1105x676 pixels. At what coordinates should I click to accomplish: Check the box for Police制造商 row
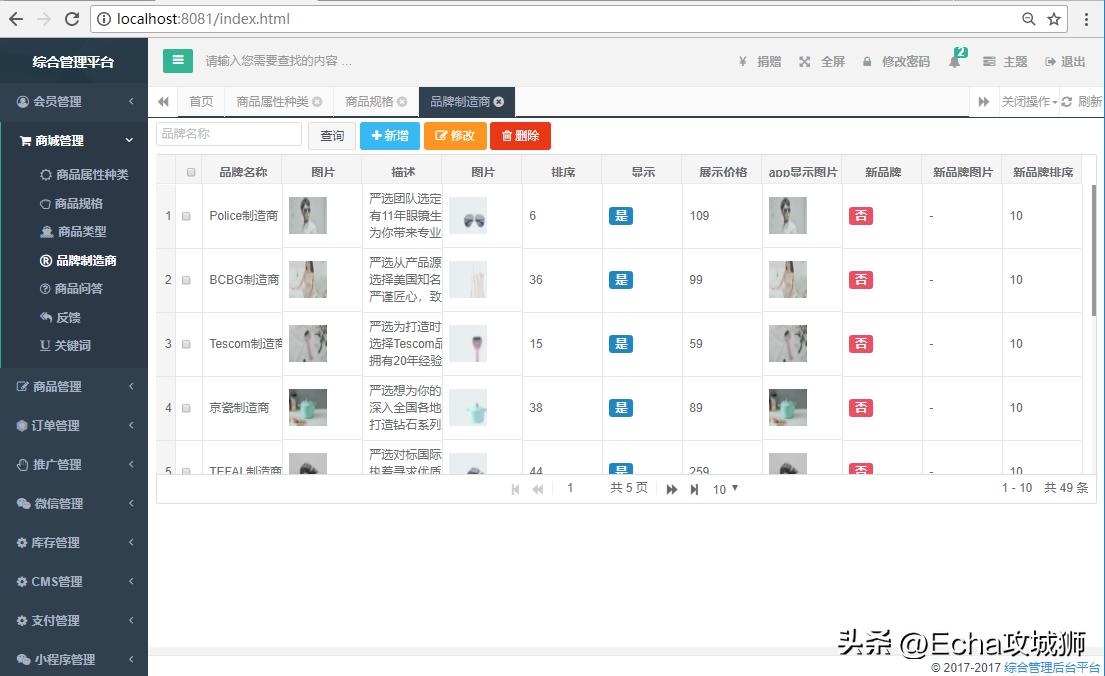click(186, 216)
